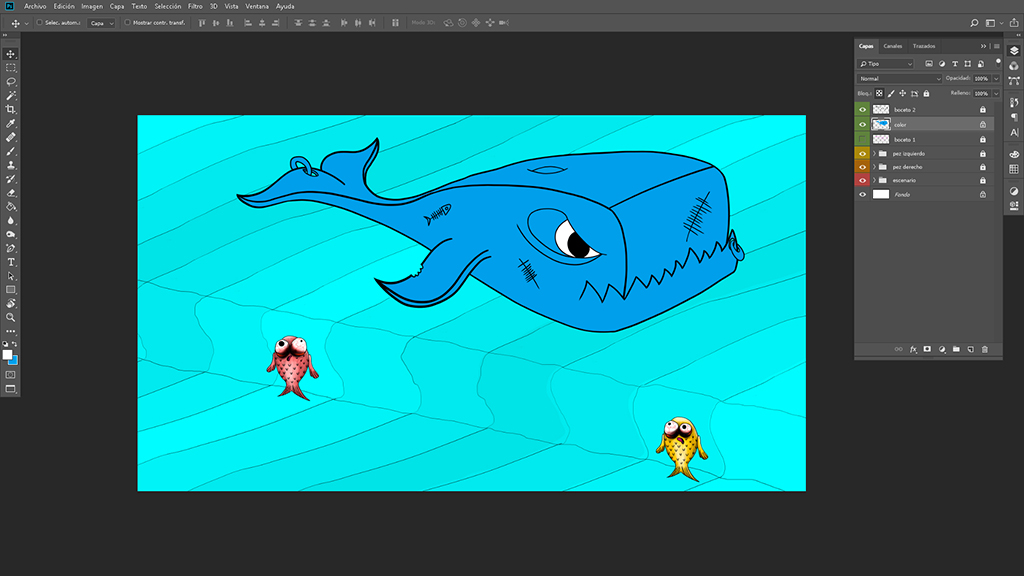
Task: Open the Normal blend mode dropdown
Action: click(899, 78)
